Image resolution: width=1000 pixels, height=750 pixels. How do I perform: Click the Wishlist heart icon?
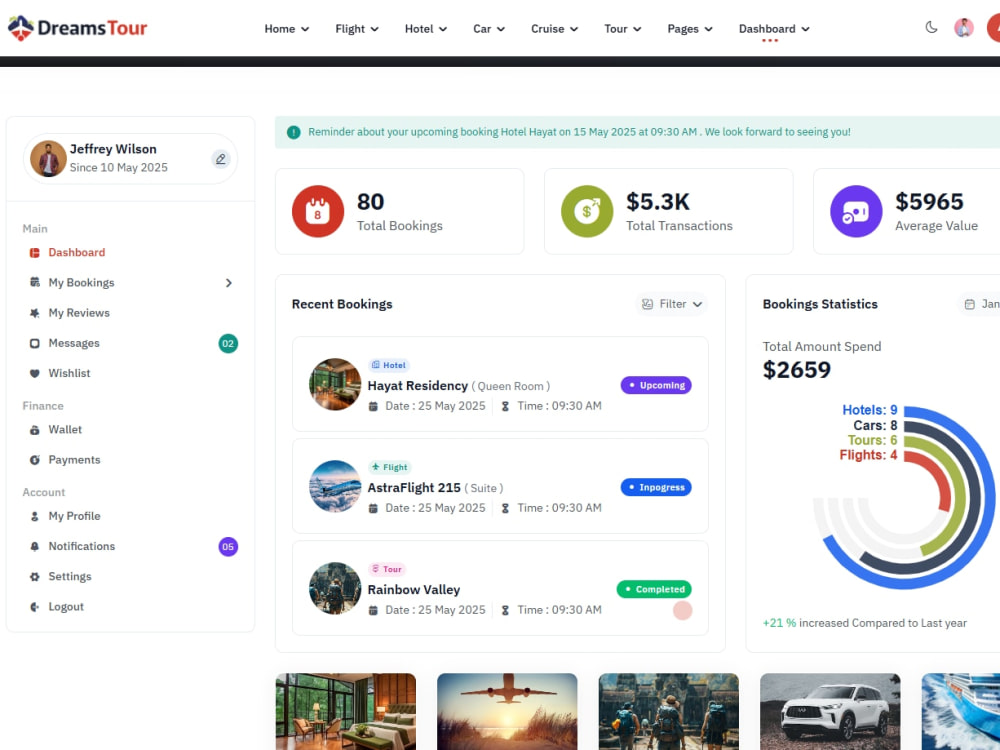click(x=34, y=373)
